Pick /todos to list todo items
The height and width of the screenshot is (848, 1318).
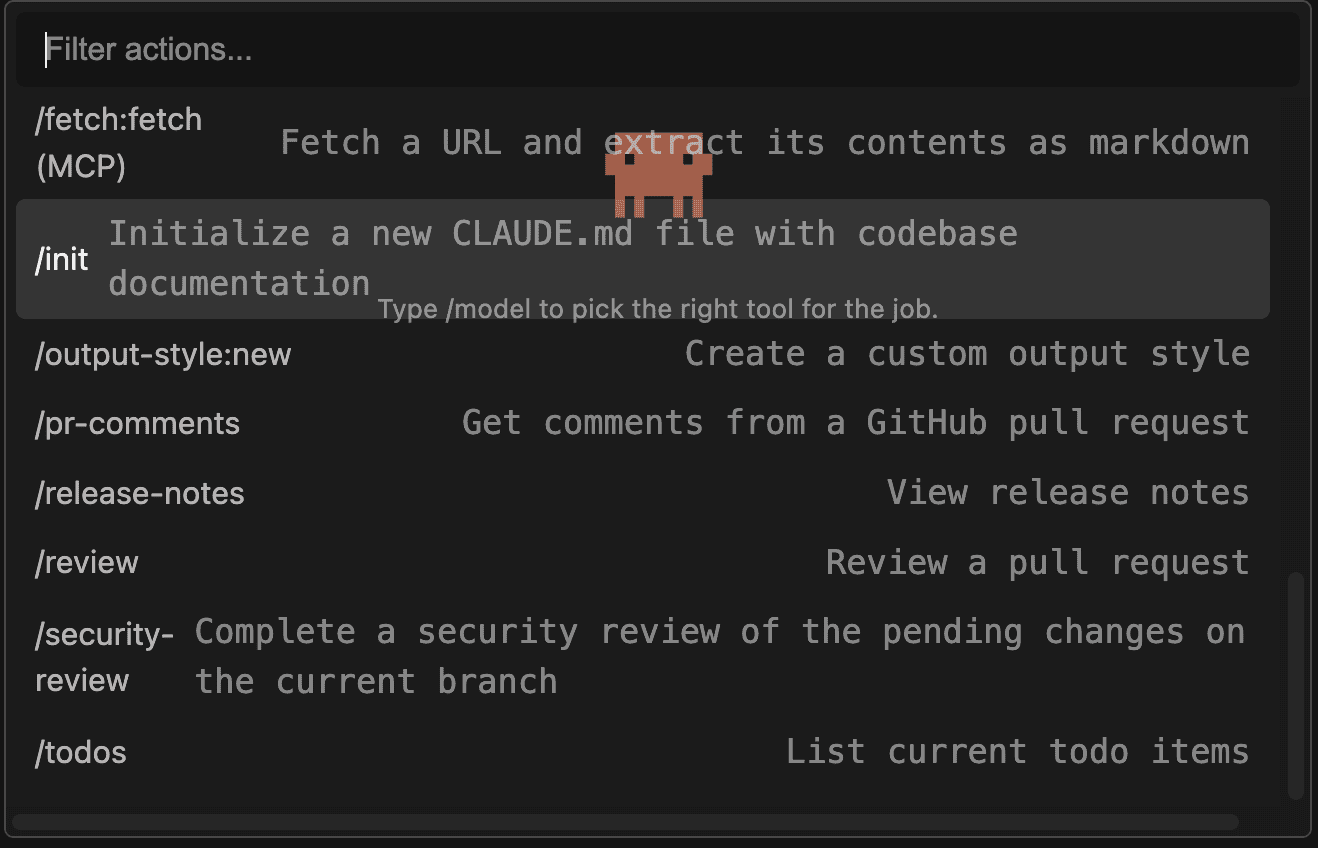[80, 752]
